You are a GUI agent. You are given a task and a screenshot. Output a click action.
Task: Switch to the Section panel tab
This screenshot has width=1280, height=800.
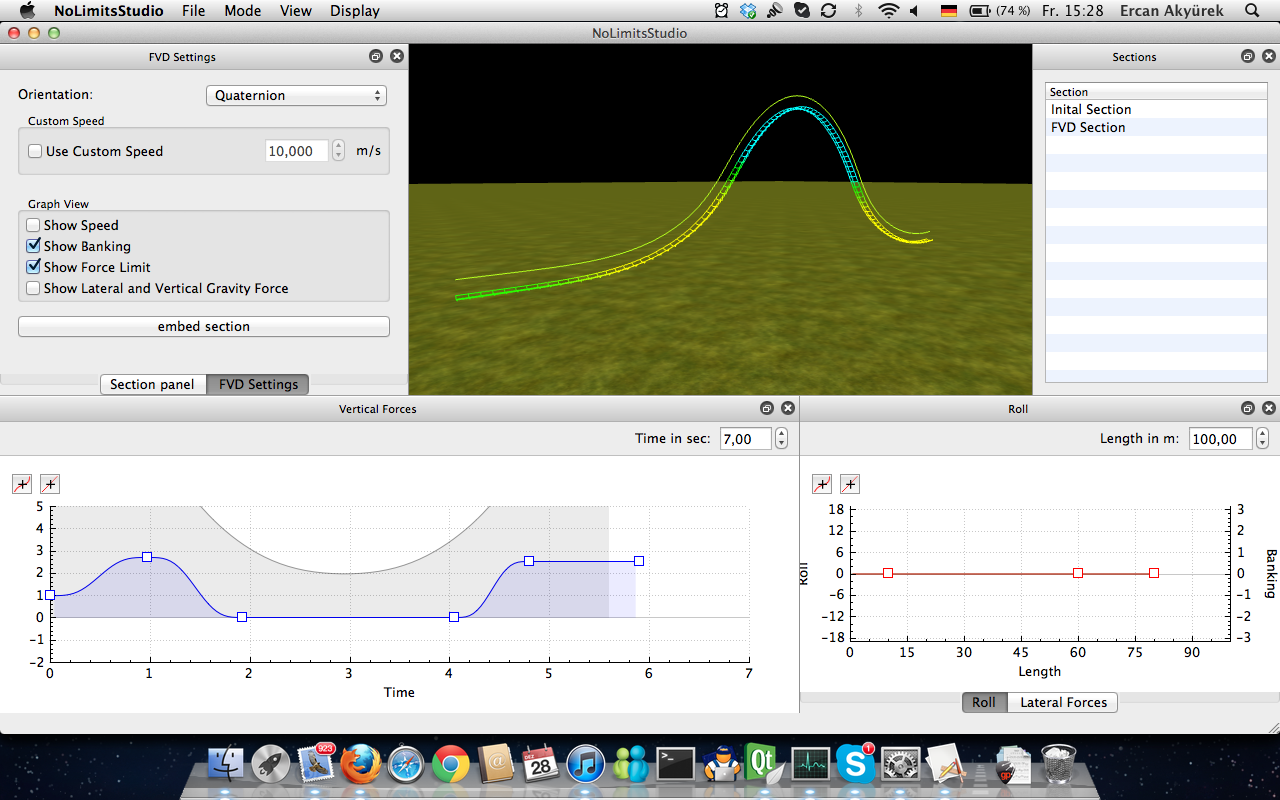(152, 385)
